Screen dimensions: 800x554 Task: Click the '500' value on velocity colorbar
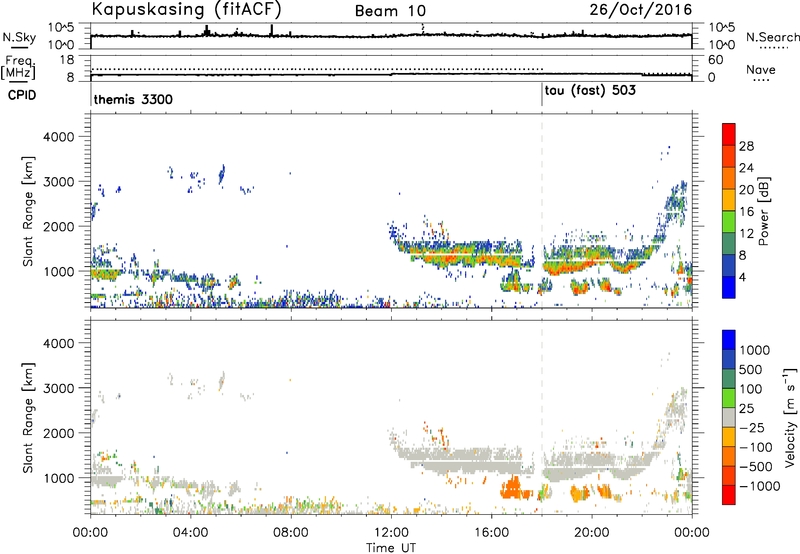click(x=751, y=370)
